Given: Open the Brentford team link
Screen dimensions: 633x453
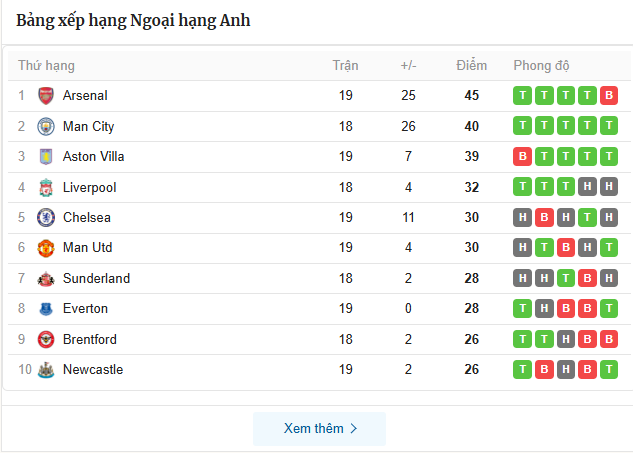Looking at the screenshot, I should tap(89, 340).
